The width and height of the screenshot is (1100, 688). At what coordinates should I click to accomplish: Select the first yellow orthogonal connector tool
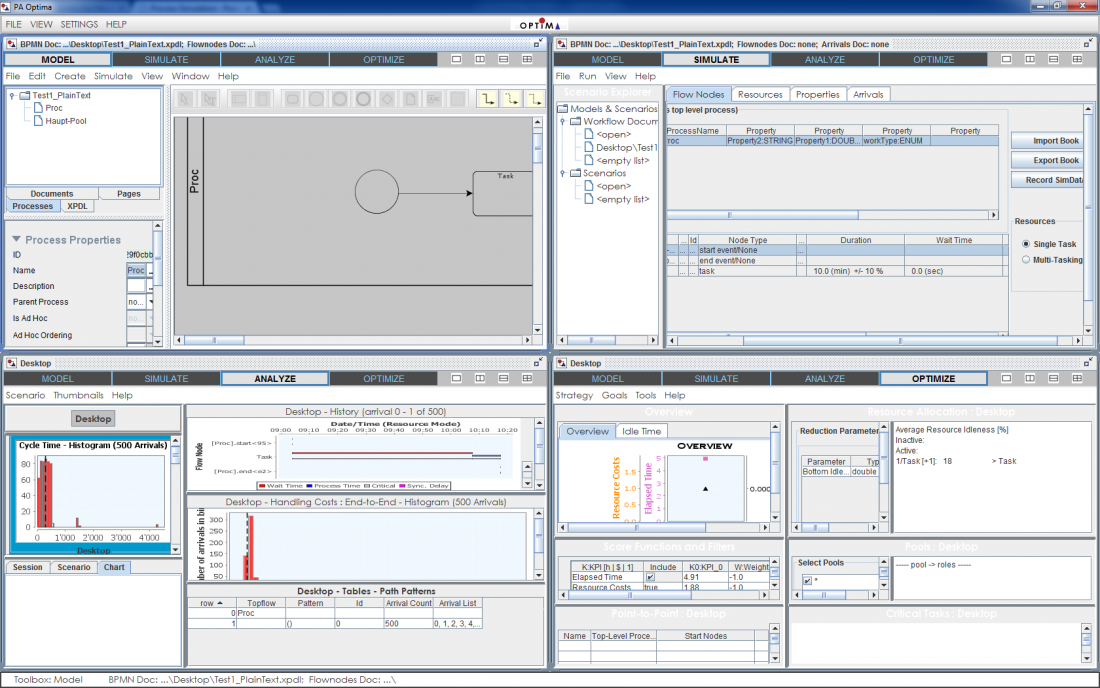point(487,97)
